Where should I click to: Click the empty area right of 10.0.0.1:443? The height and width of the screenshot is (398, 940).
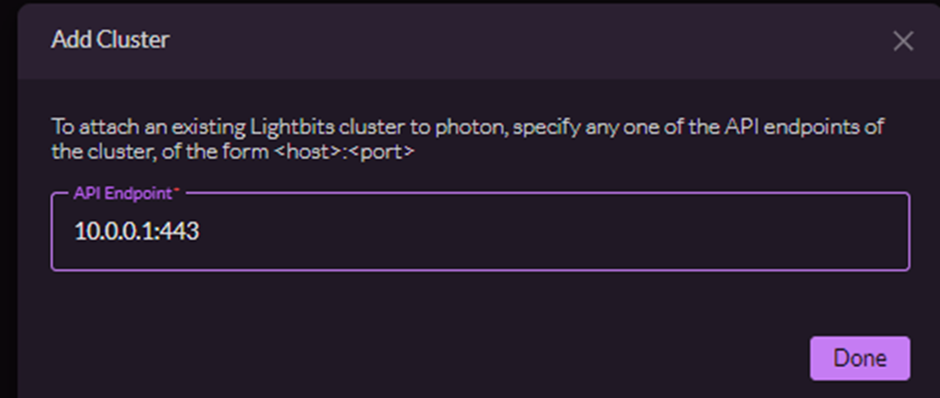click(x=552, y=231)
